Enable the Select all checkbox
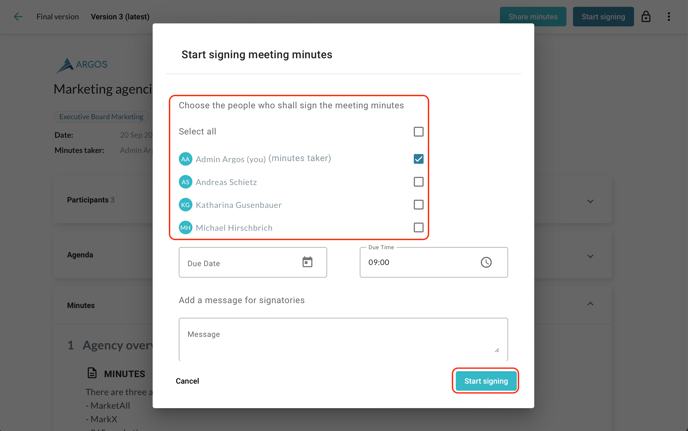Screen dimensions: 688x431 point(418,132)
